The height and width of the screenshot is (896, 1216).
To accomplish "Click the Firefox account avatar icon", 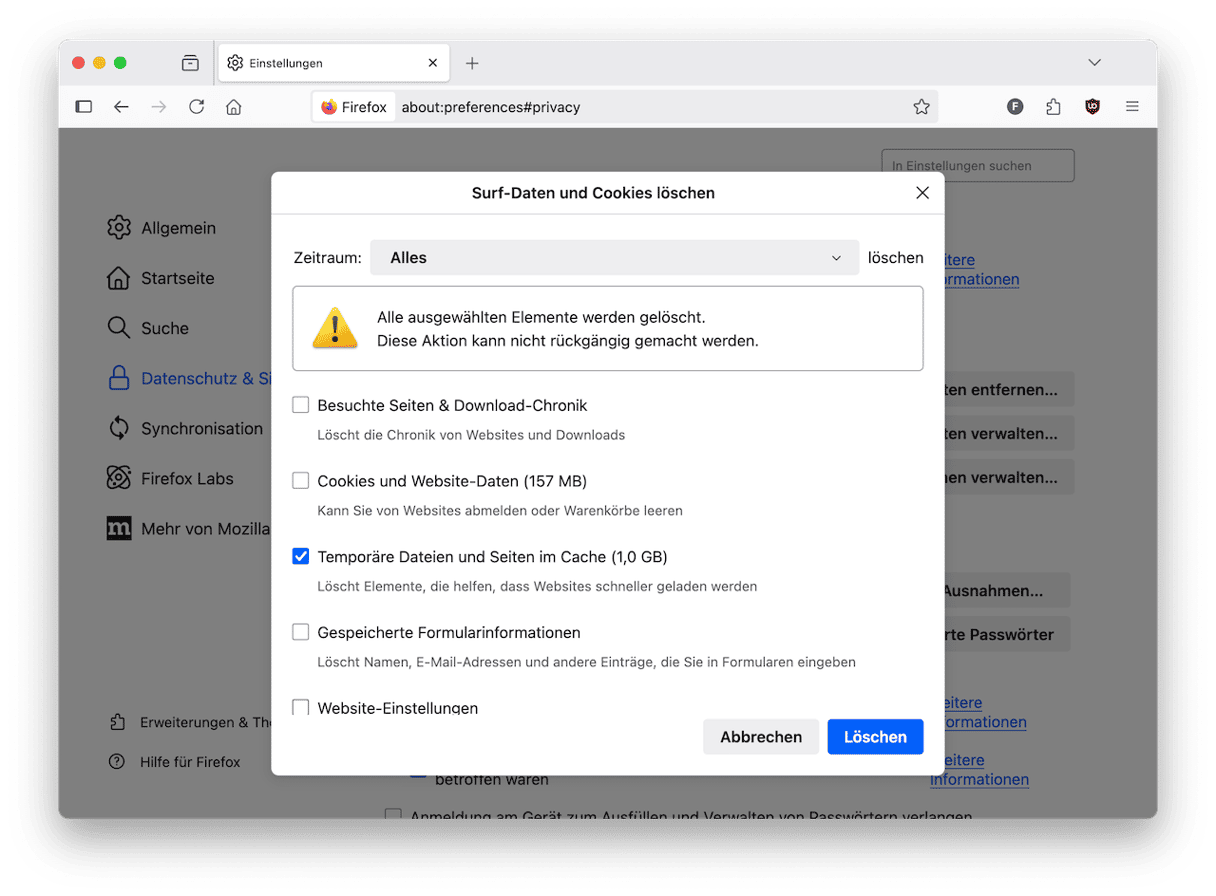I will pos(1015,107).
